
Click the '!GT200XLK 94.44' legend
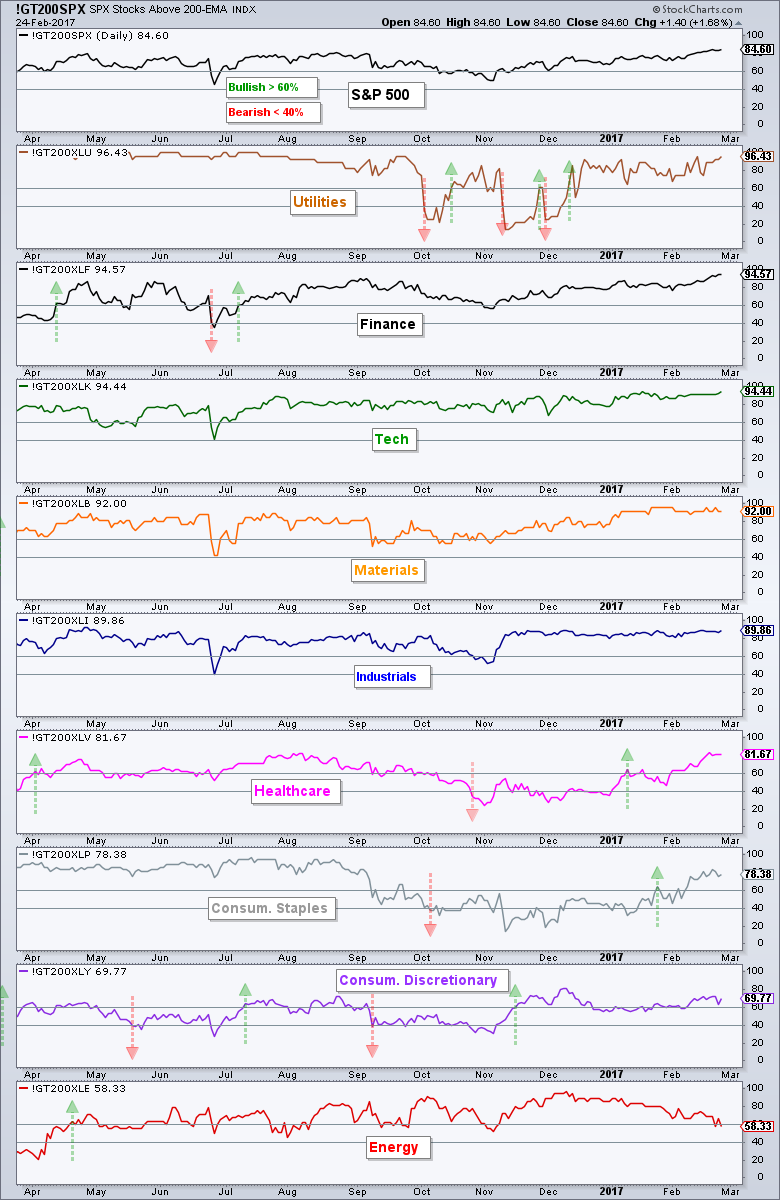click(75, 385)
